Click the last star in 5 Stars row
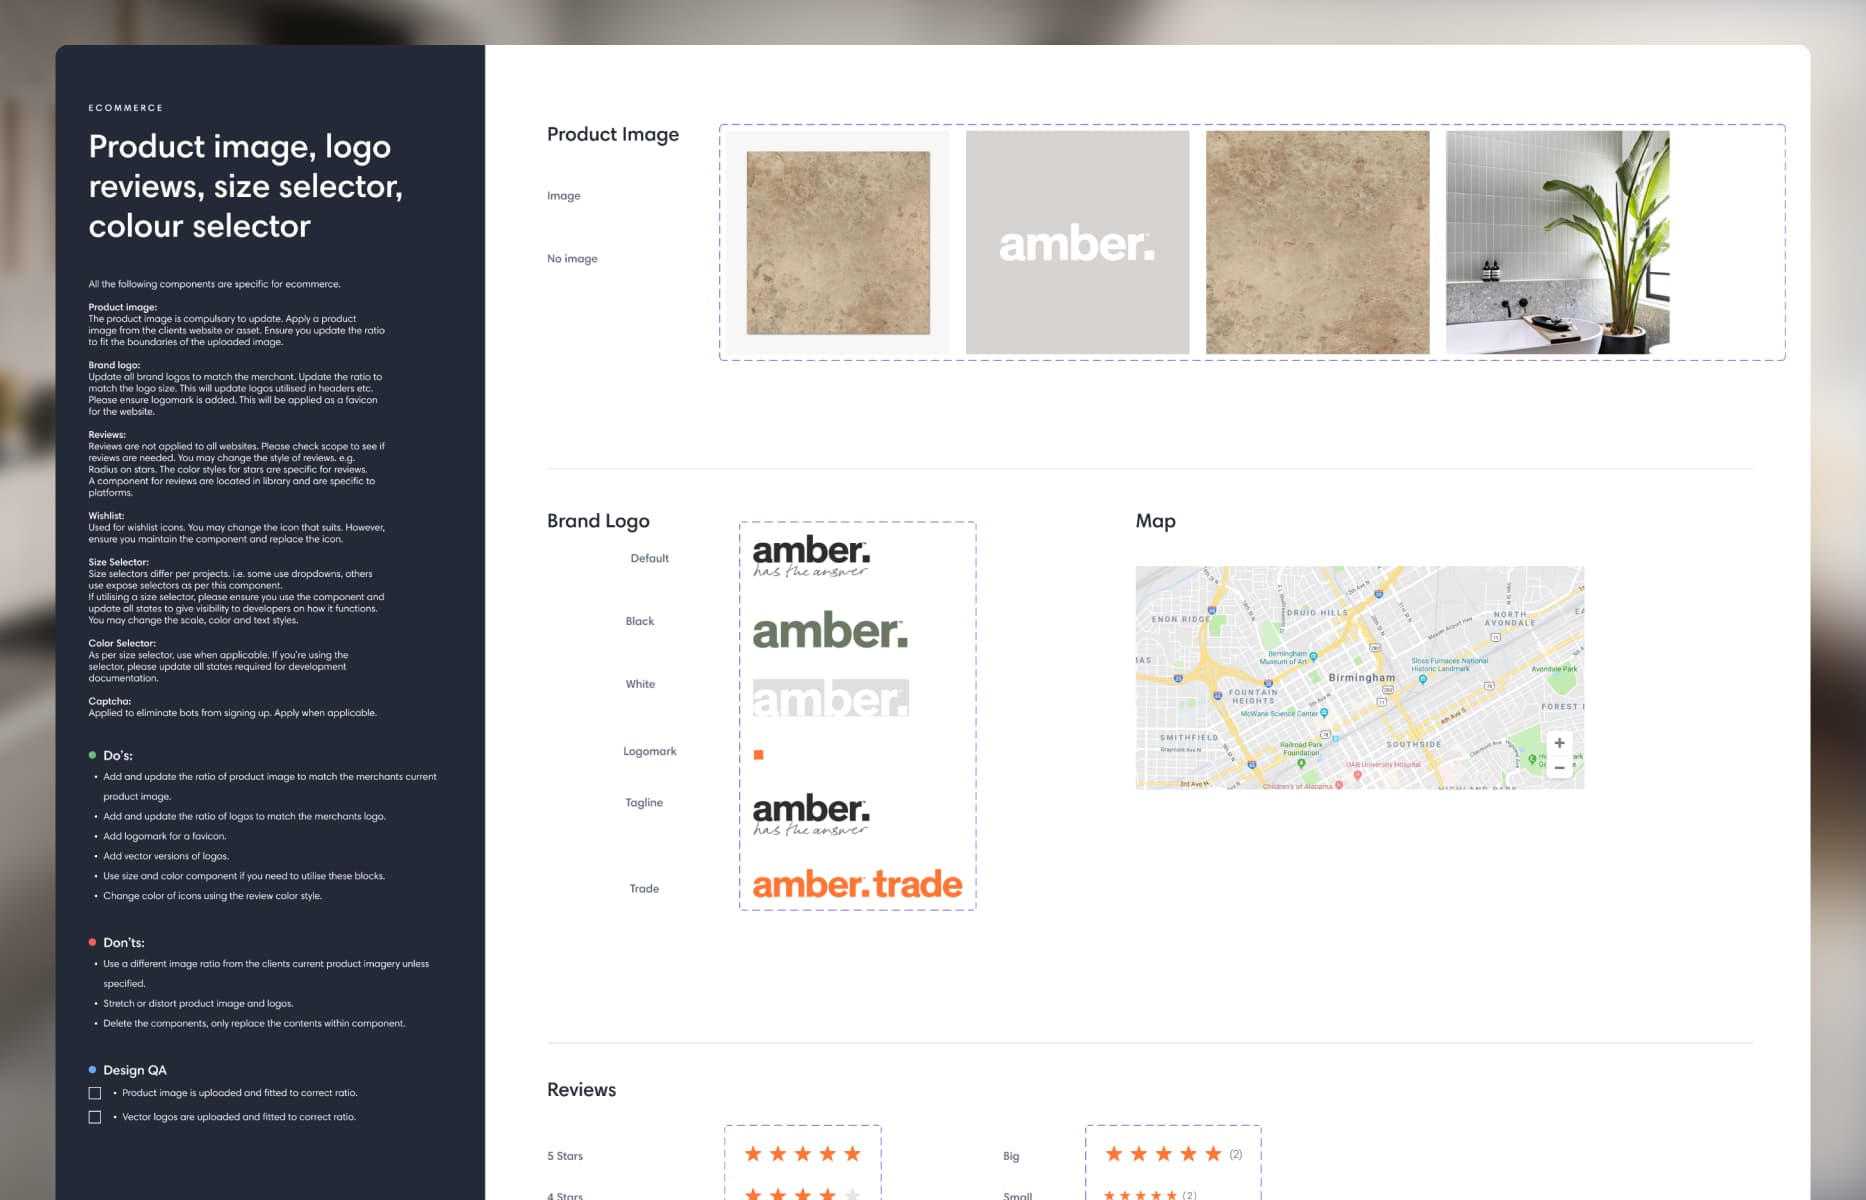Image resolution: width=1866 pixels, height=1200 pixels. pos(852,1154)
